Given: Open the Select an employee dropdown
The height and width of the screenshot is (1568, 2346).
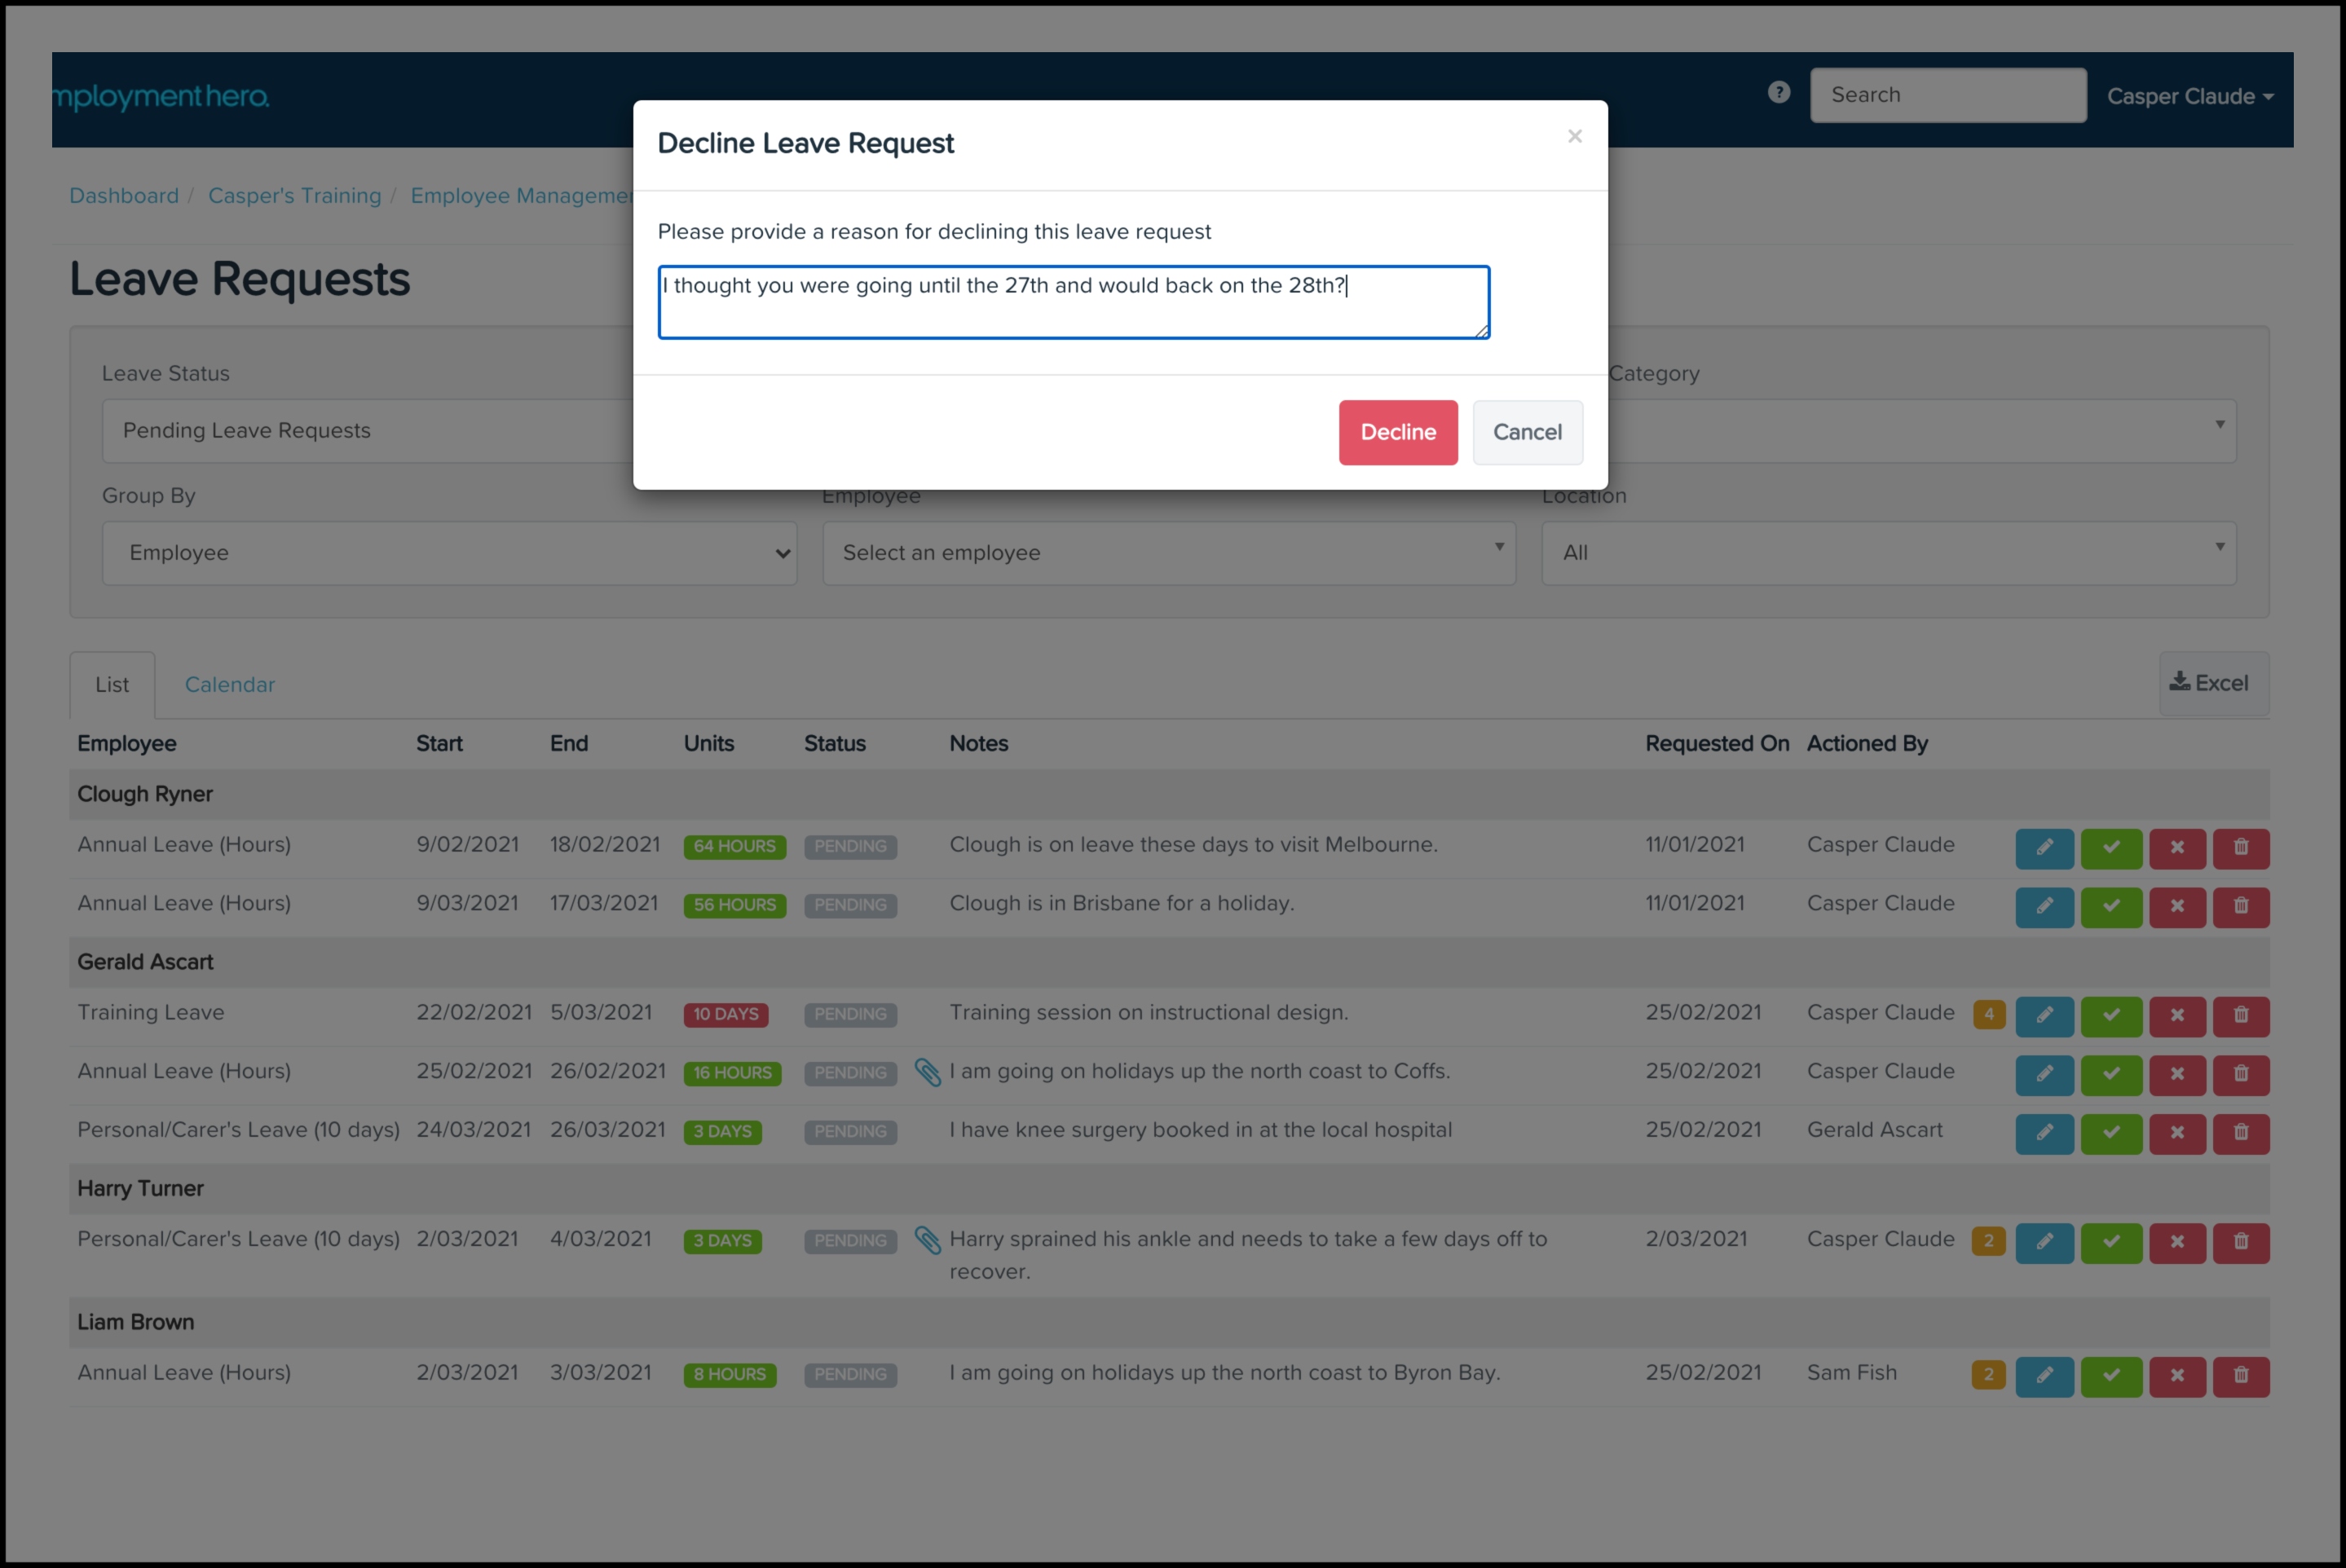Looking at the screenshot, I should click(1168, 553).
